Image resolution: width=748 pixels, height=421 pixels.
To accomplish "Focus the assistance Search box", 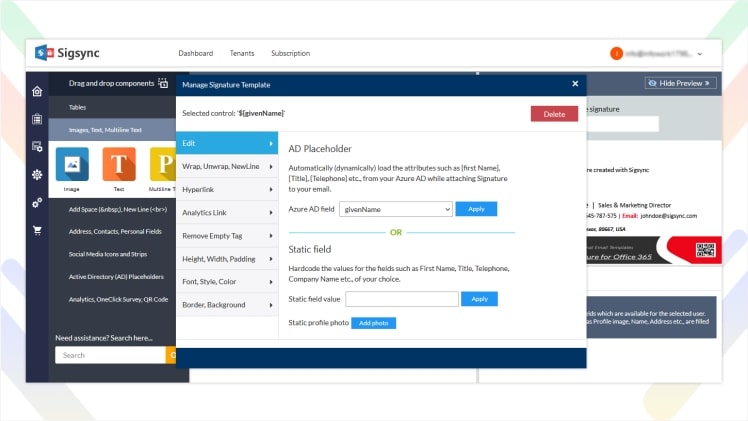I will pos(110,355).
